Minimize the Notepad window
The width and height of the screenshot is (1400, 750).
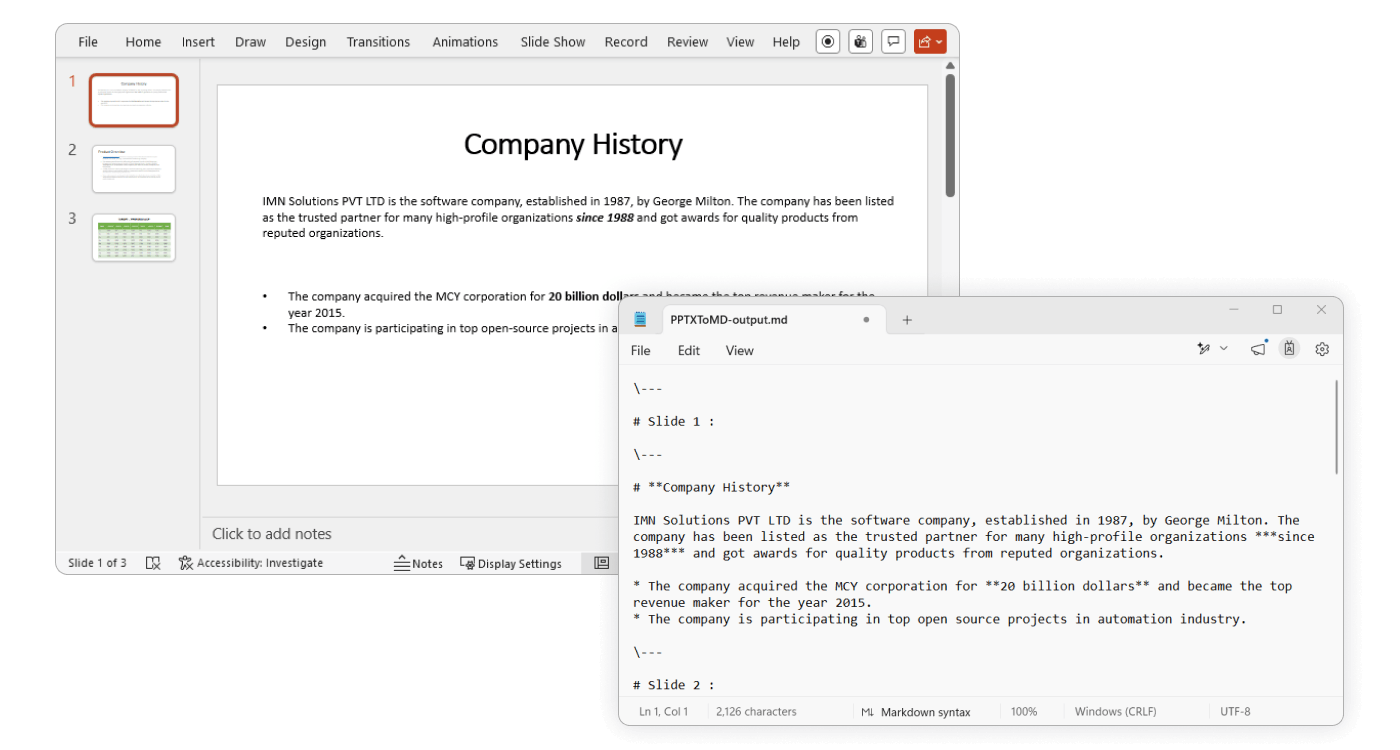tap(1233, 310)
